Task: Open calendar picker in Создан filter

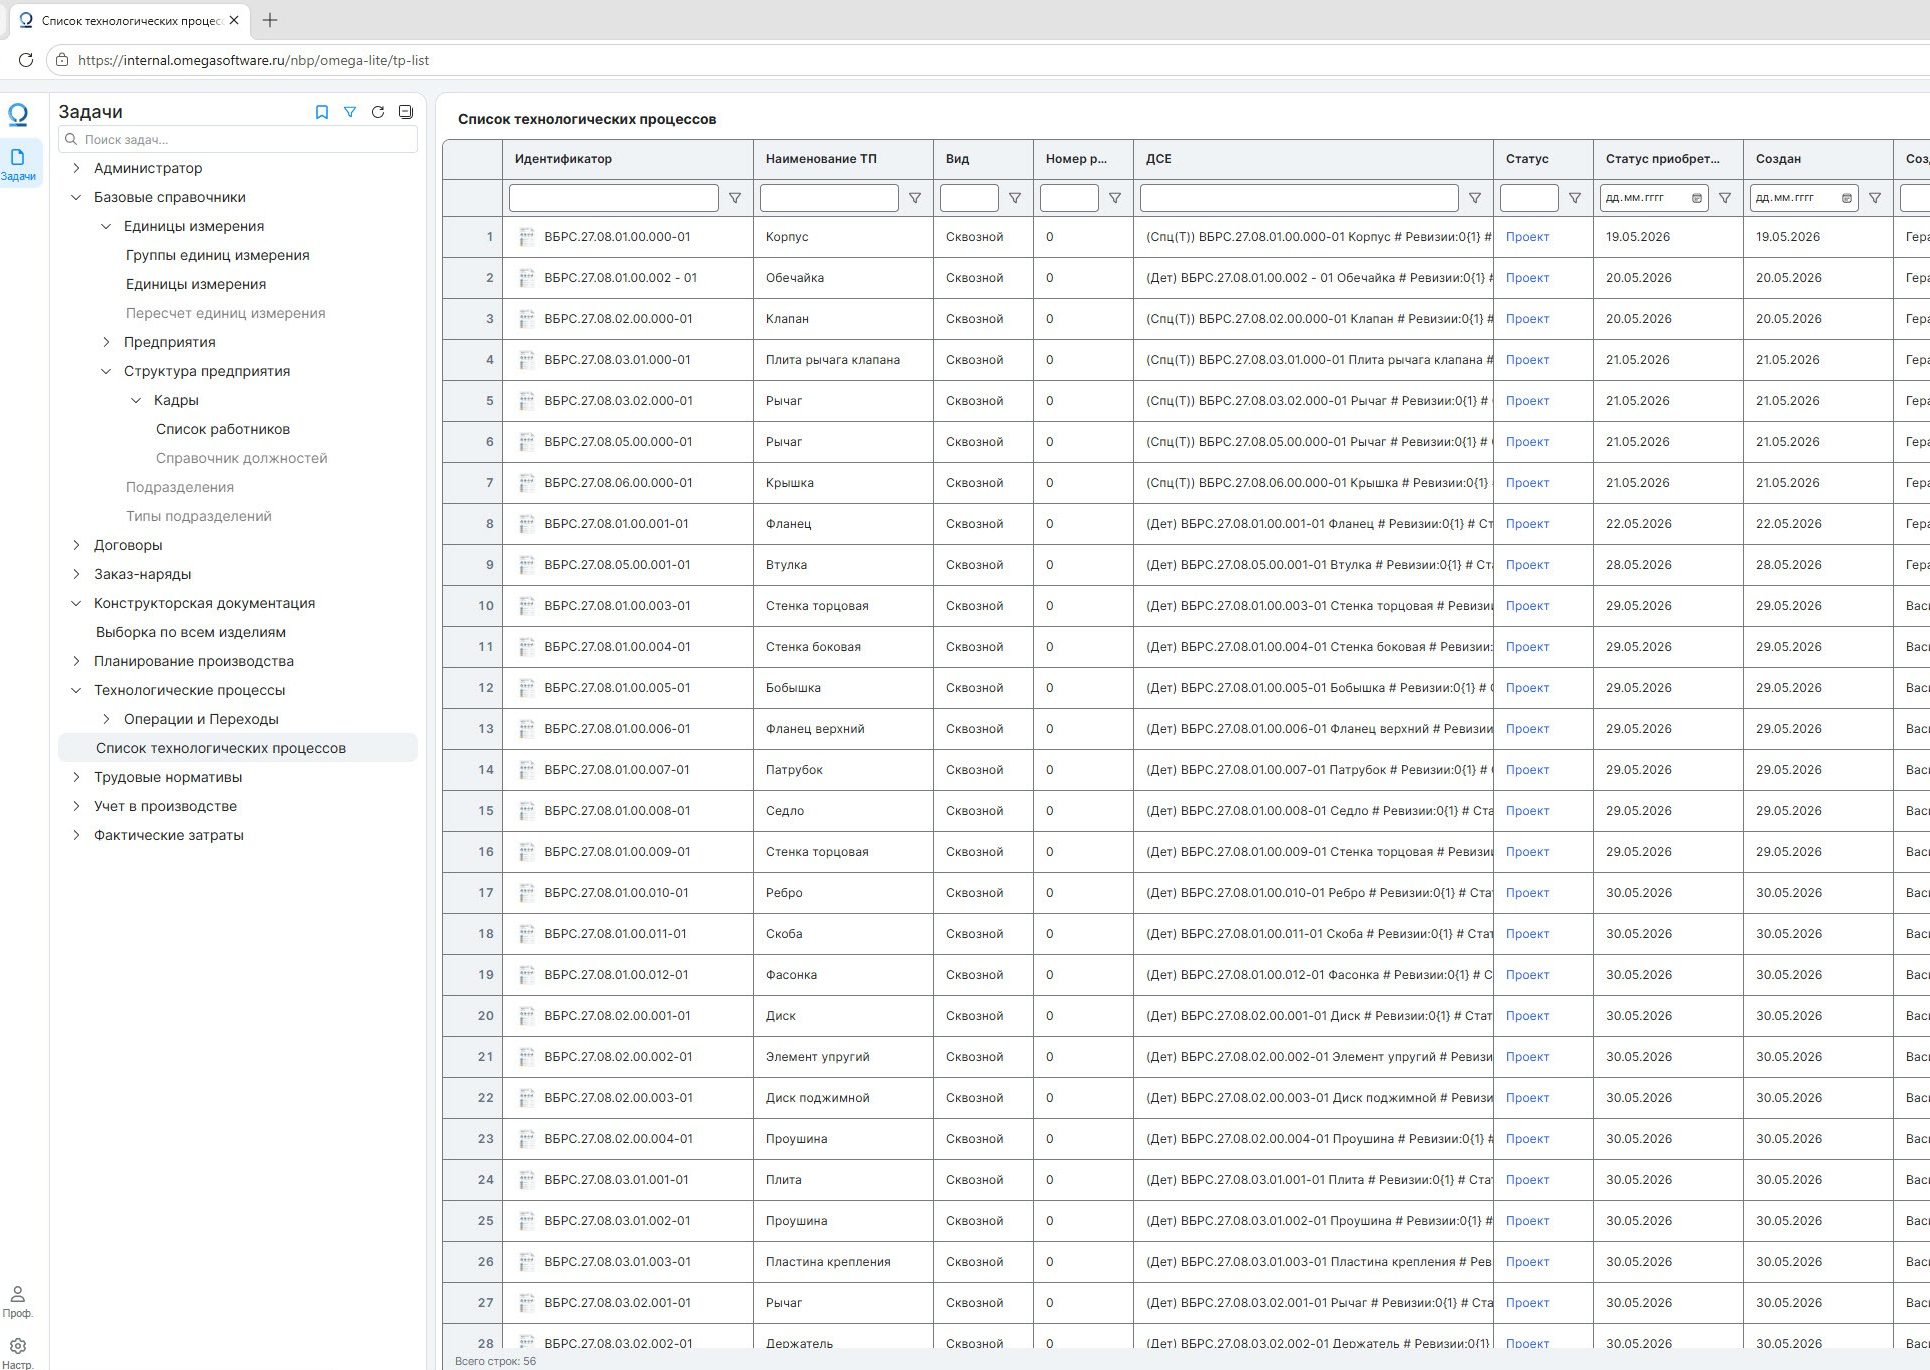Action: point(1847,198)
